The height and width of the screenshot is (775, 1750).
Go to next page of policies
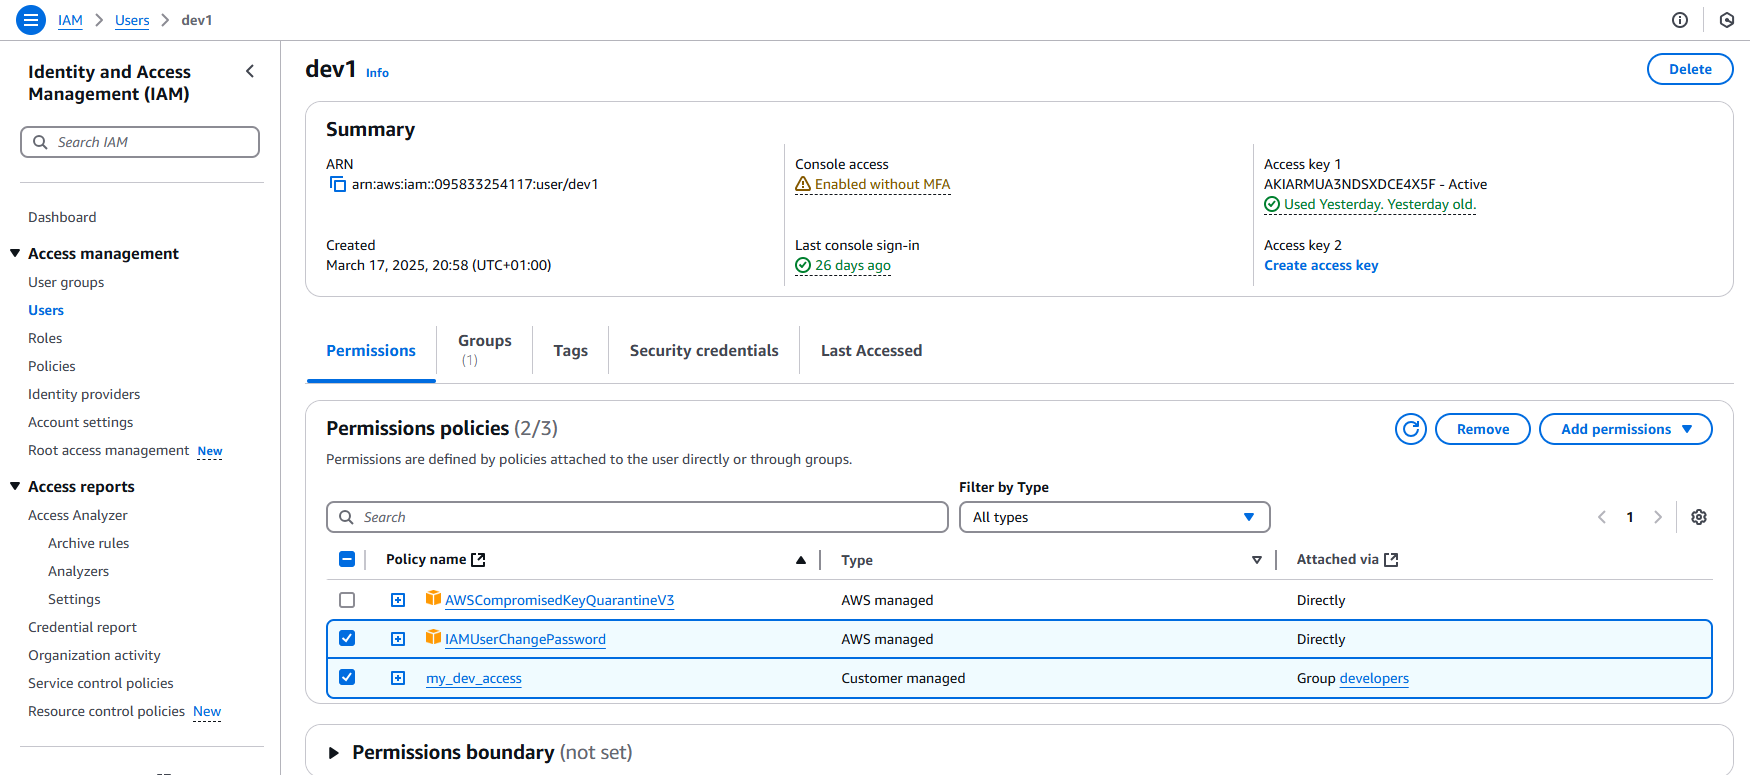tap(1658, 517)
